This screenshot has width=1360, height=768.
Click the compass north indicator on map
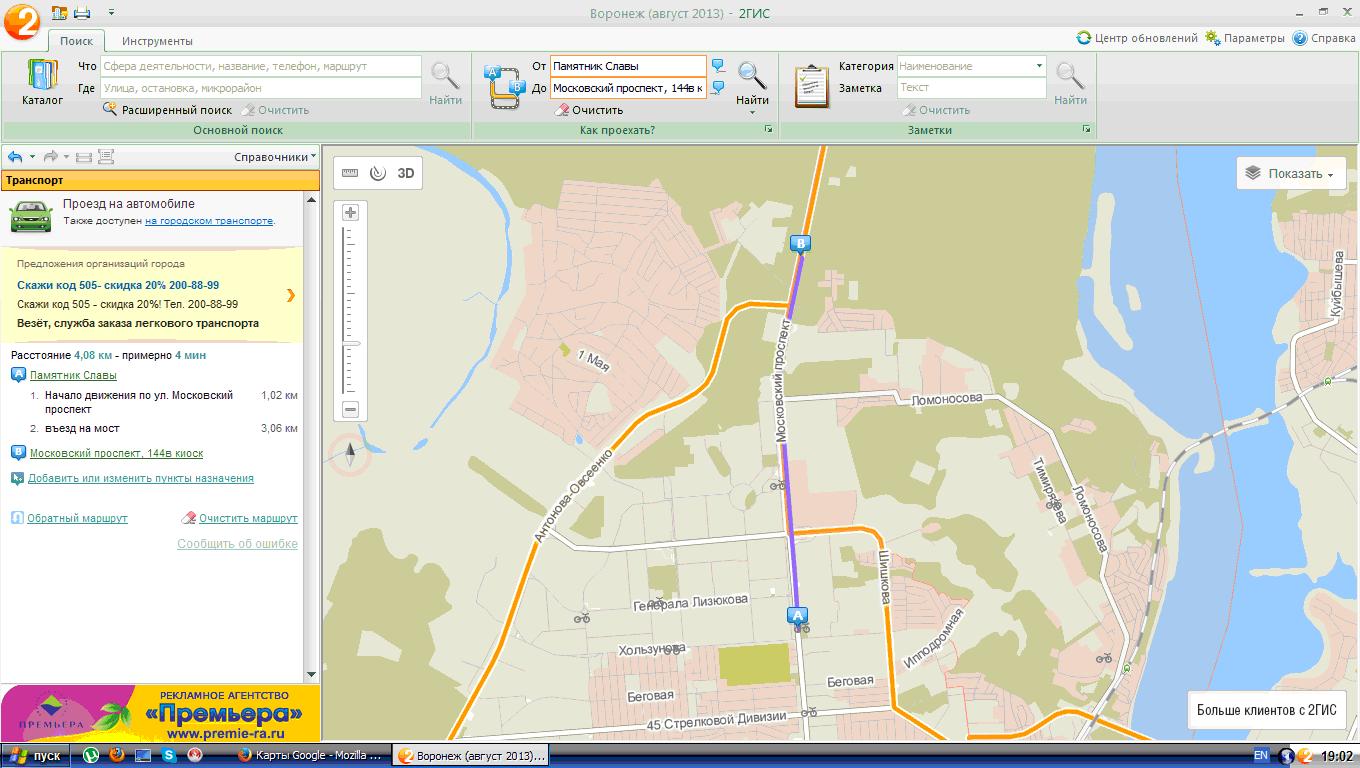coord(351,456)
